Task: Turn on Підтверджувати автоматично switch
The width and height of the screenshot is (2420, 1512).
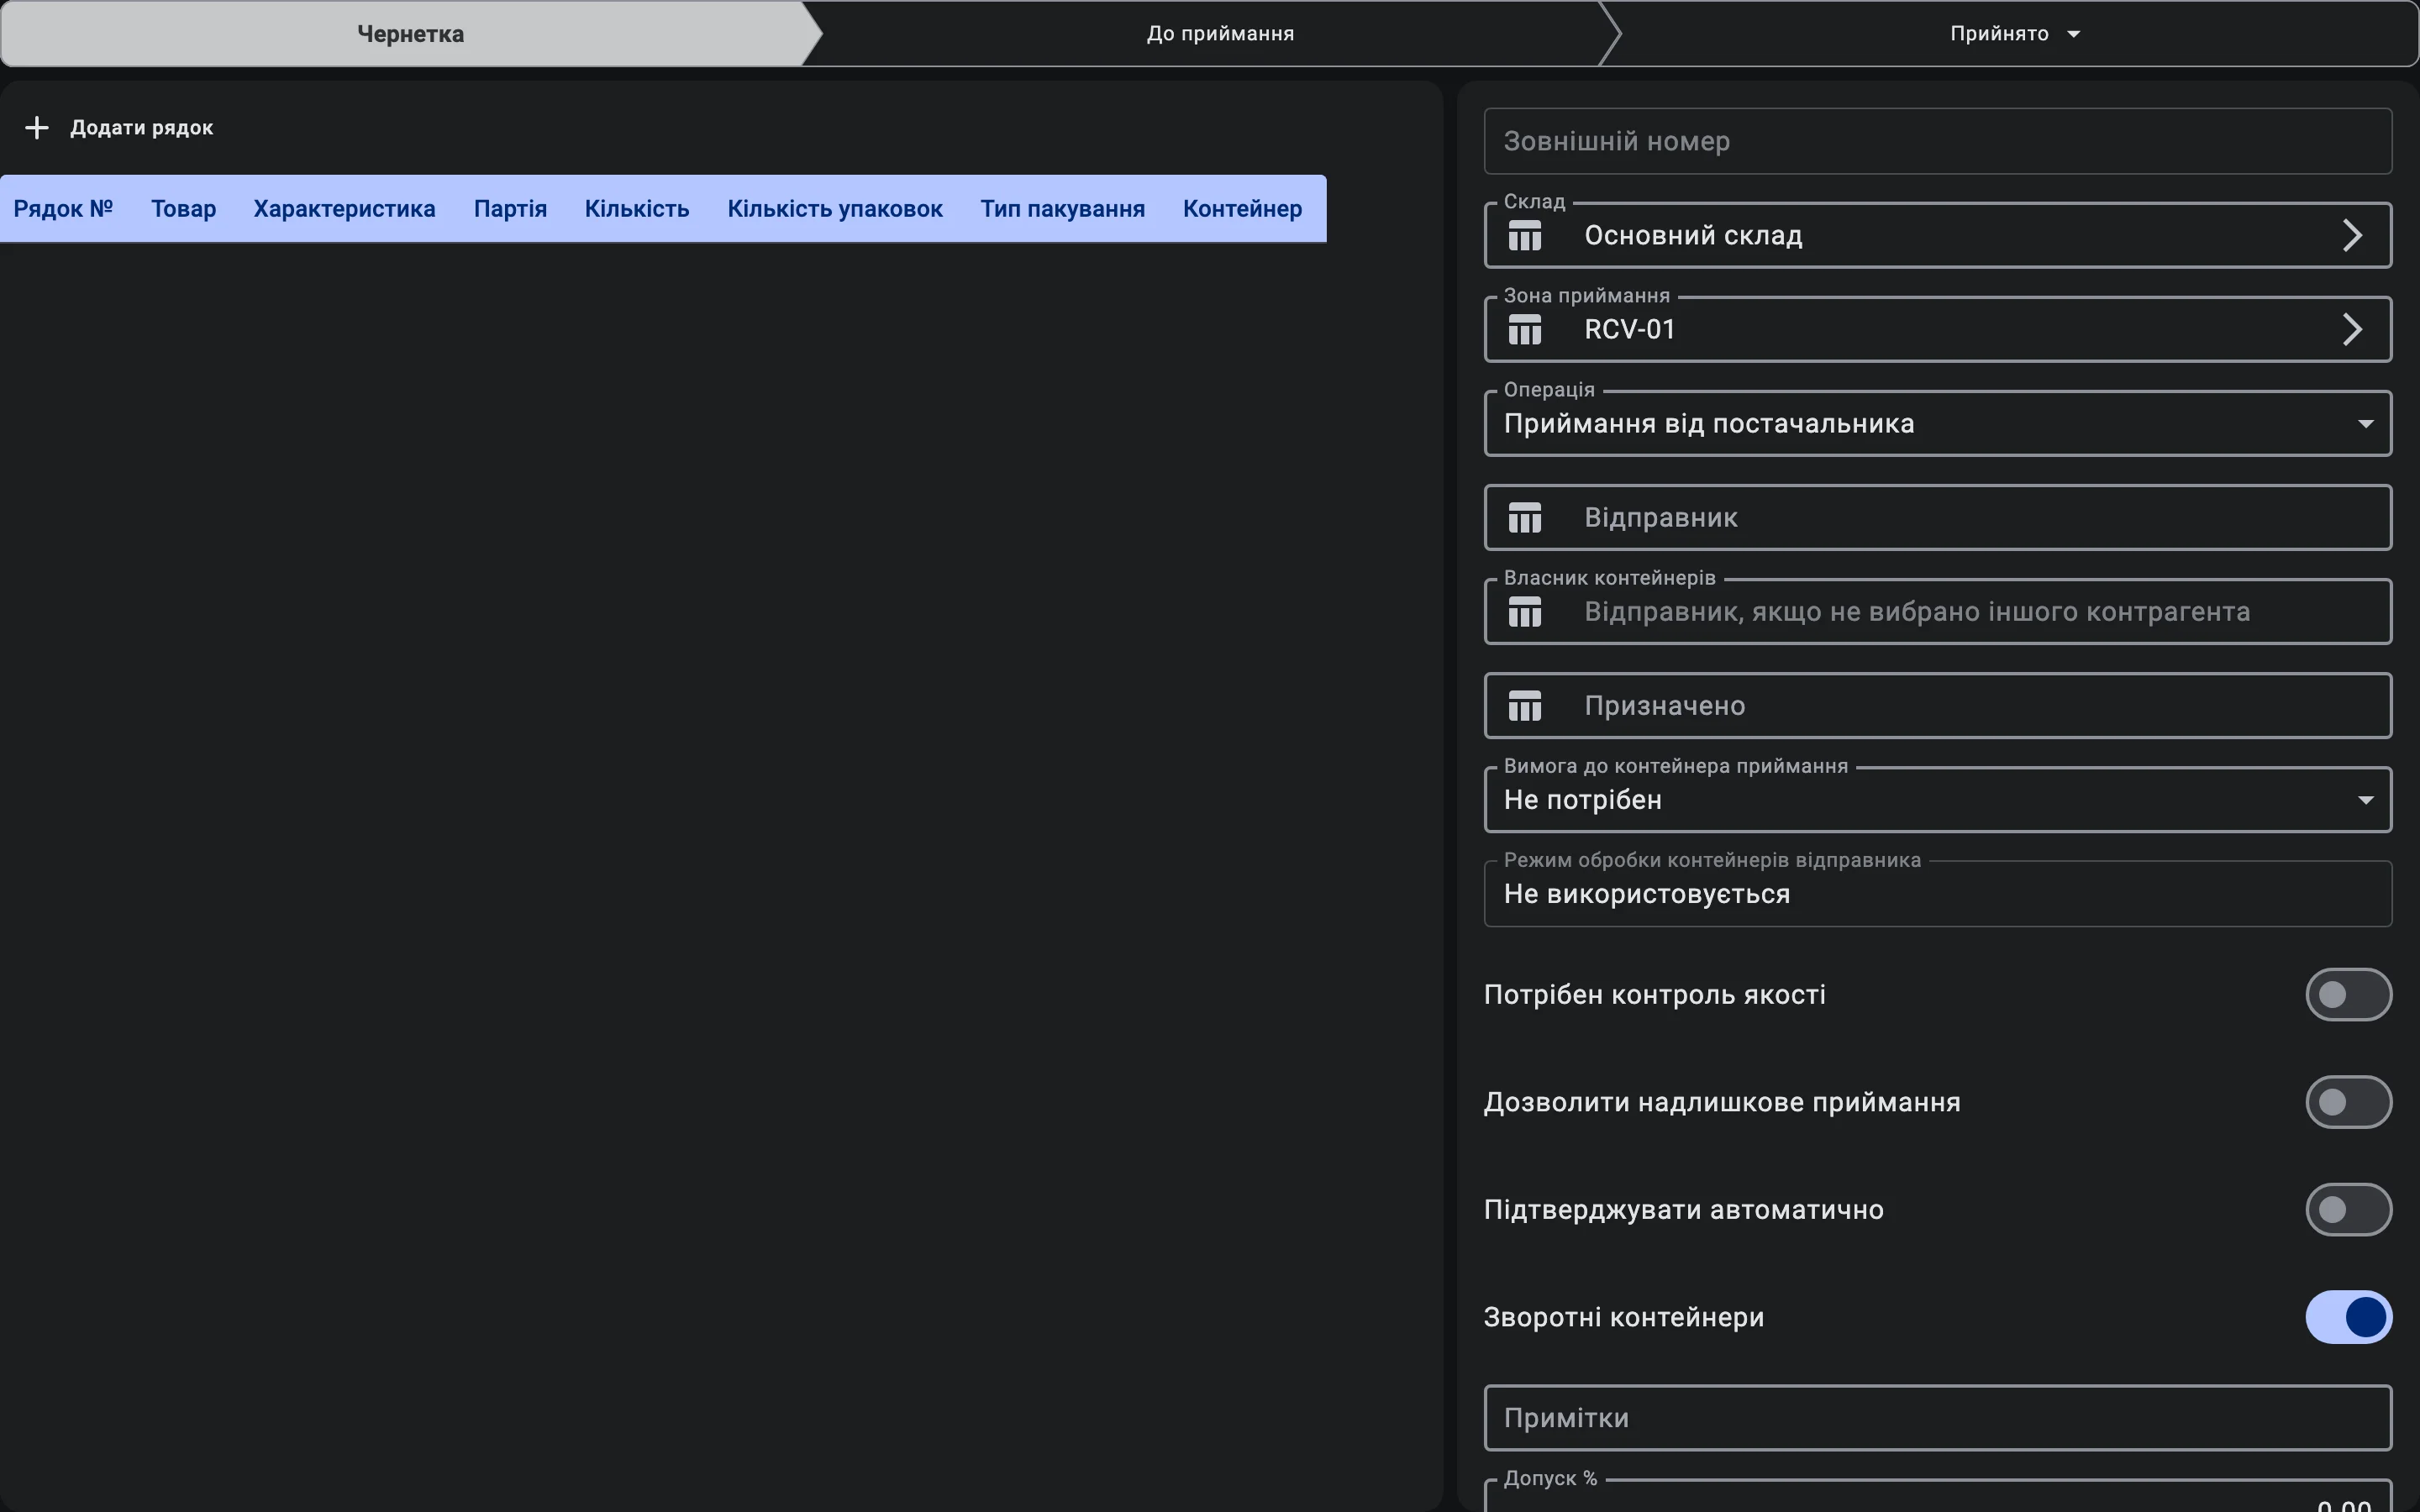Action: click(x=2348, y=1210)
